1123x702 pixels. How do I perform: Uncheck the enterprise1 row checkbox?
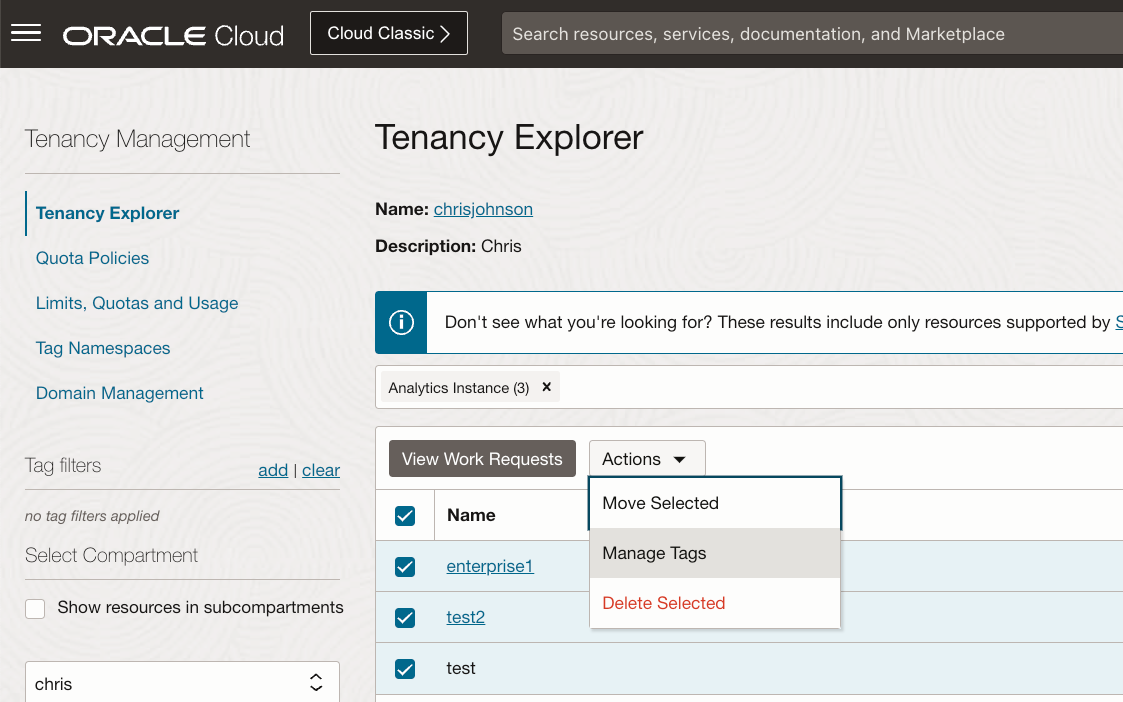coord(404,566)
